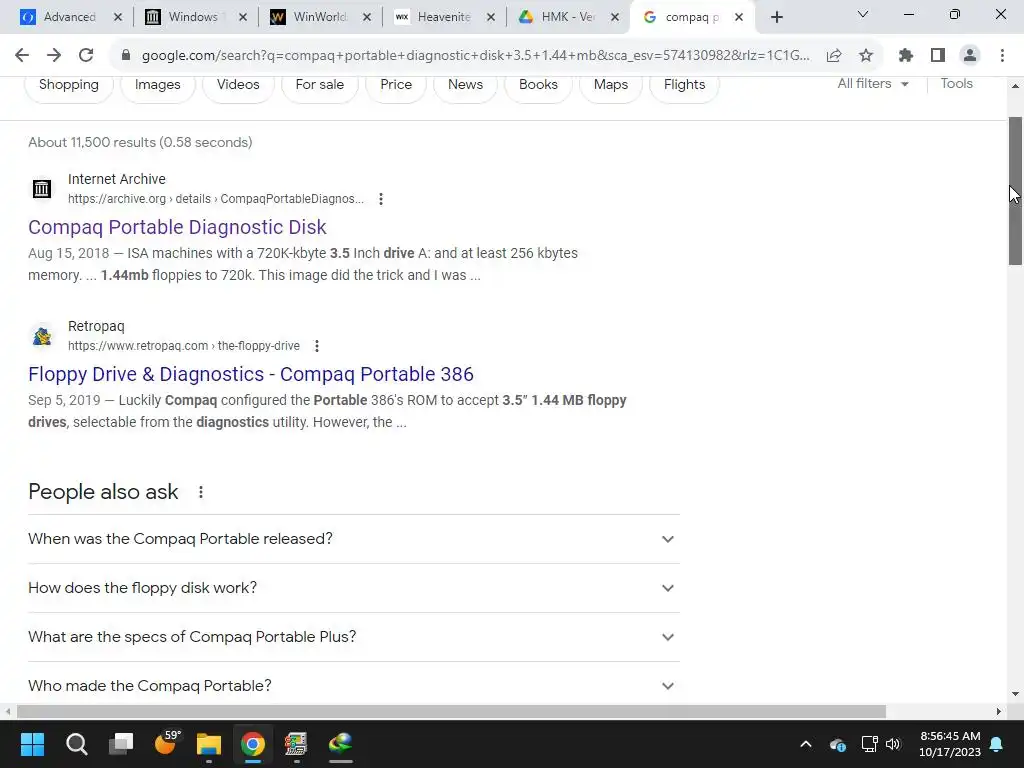Open Windows Start menu
Viewport: 1024px width, 768px height.
(32, 744)
